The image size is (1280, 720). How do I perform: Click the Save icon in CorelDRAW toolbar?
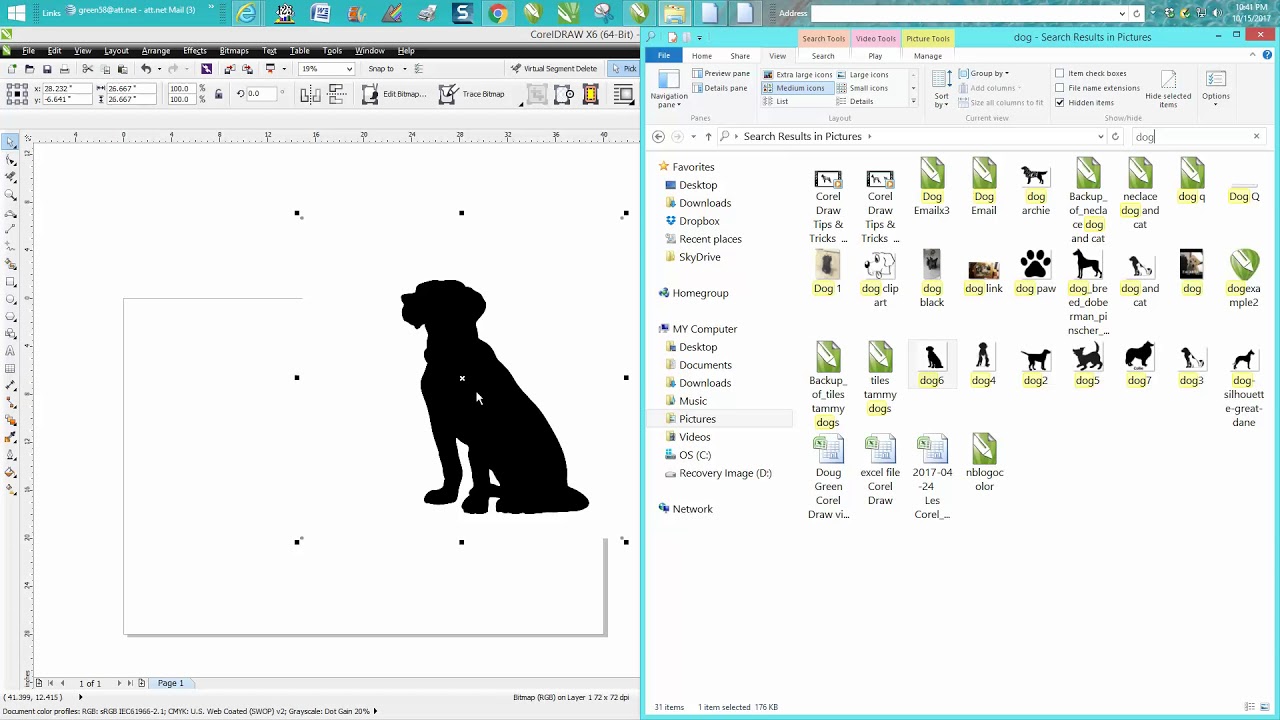tap(47, 69)
